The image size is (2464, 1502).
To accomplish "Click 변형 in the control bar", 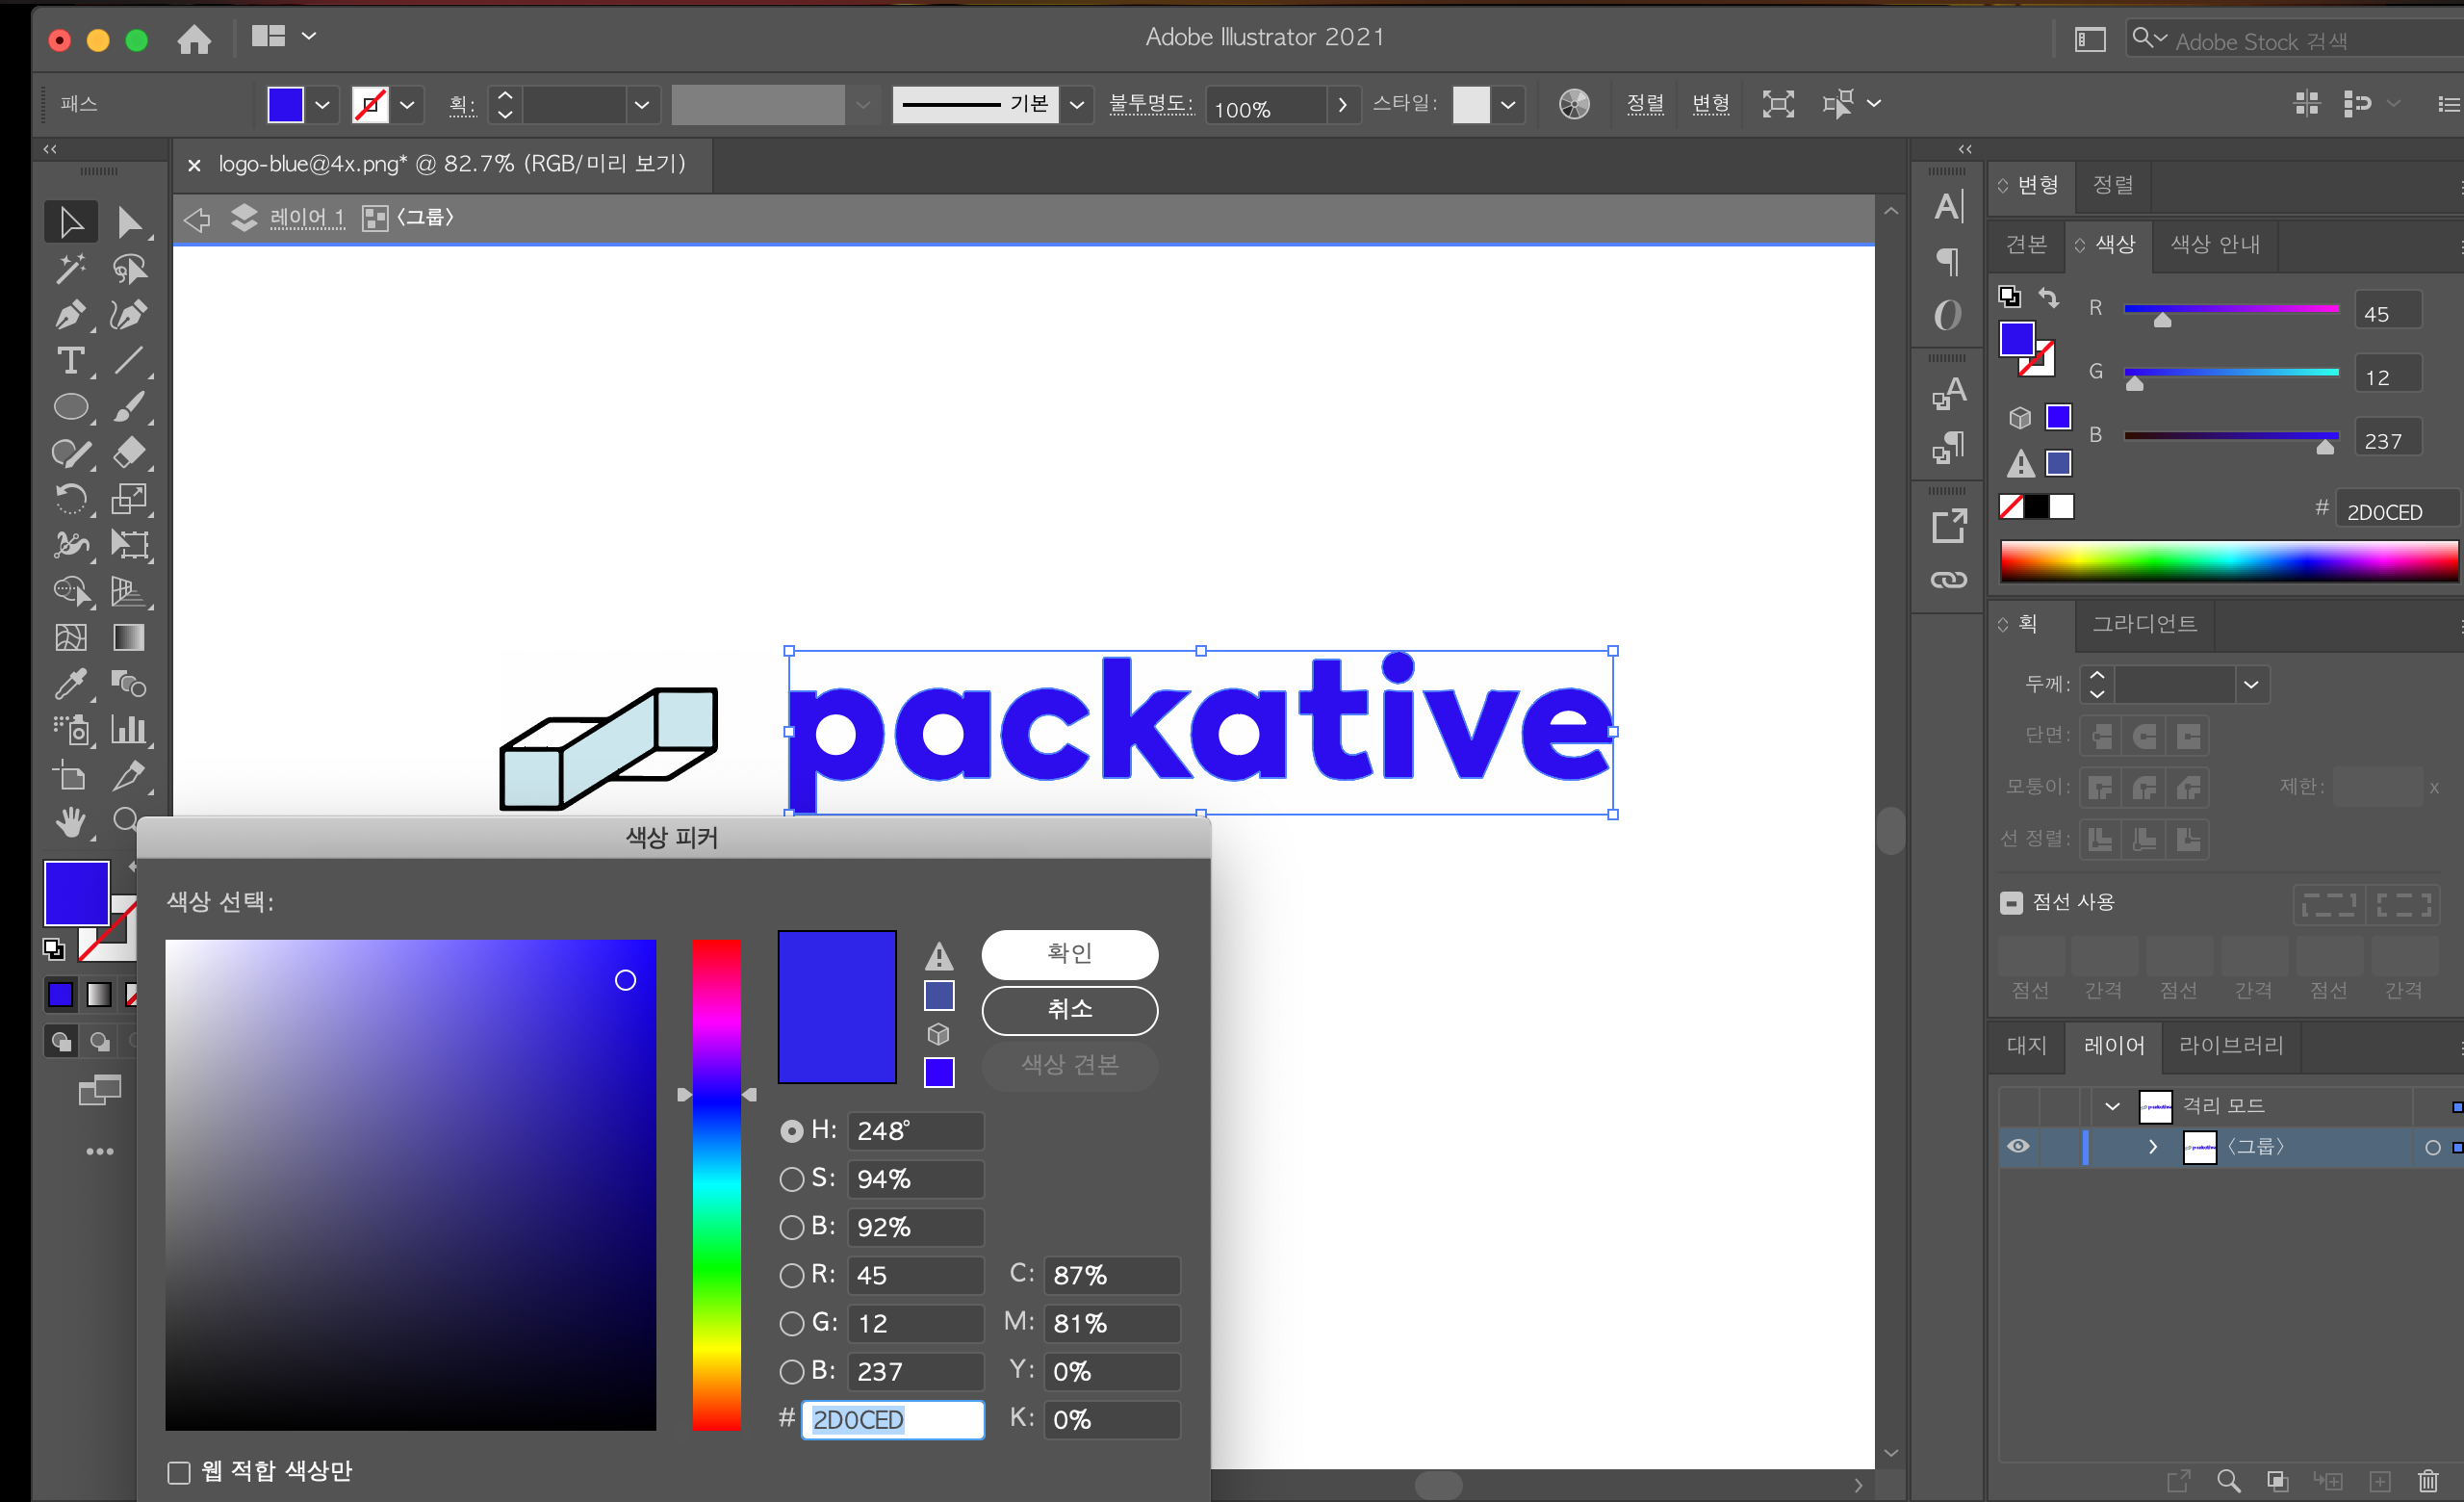I will (1711, 104).
